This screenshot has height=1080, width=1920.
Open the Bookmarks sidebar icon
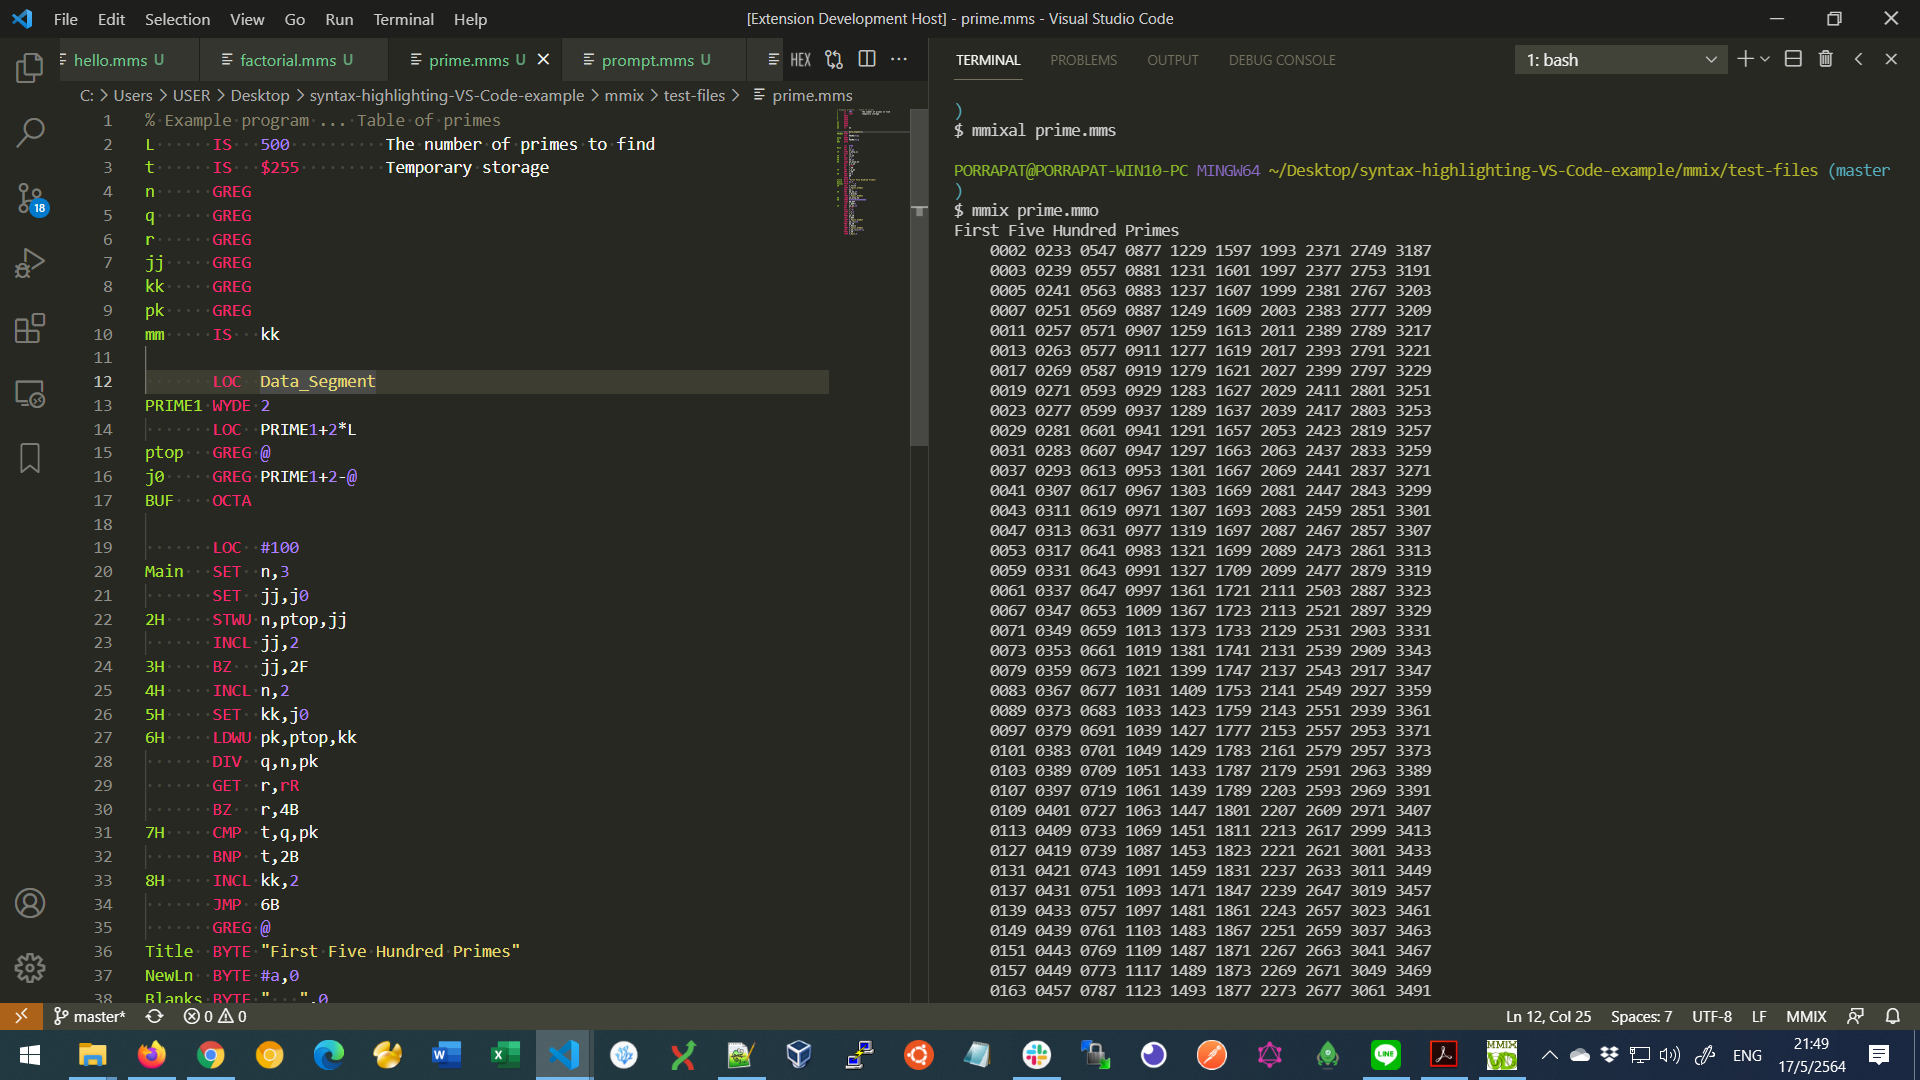click(30, 458)
